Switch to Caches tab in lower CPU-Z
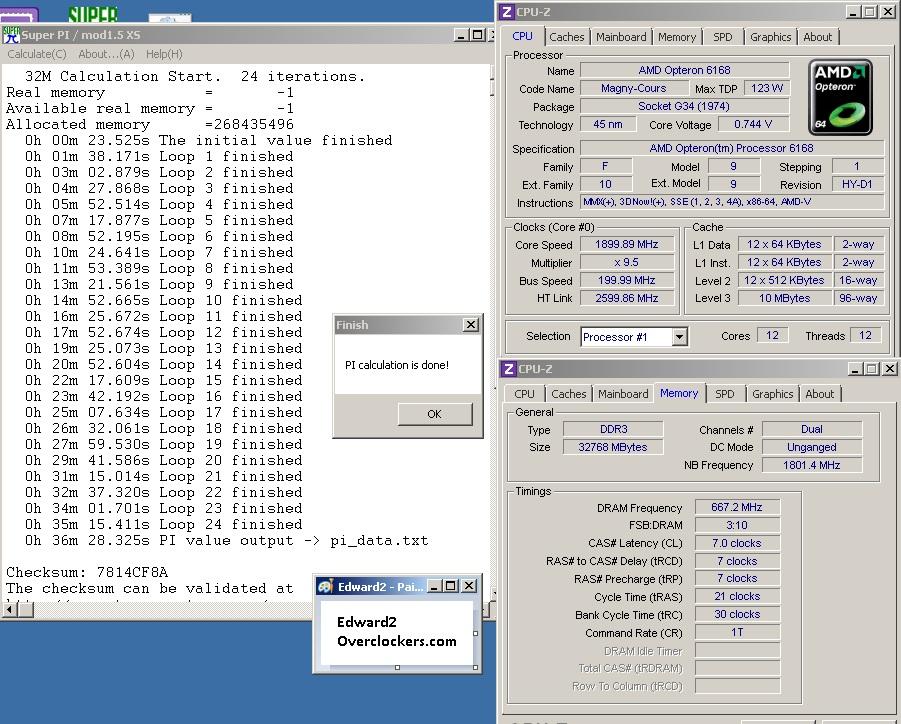 (x=569, y=394)
